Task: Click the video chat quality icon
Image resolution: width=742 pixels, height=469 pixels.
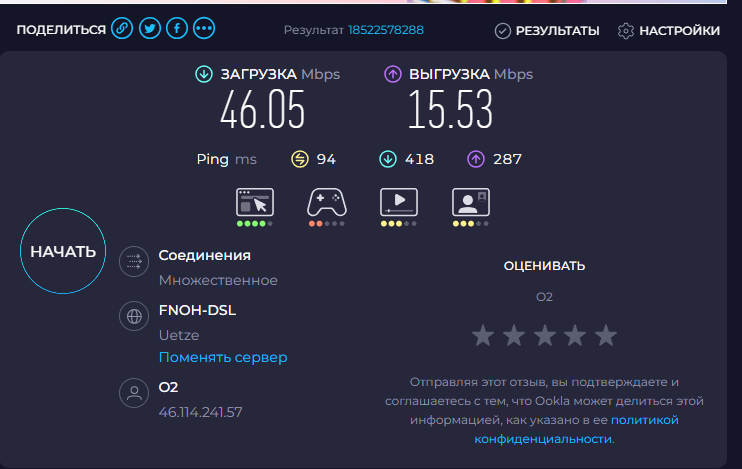Action: pos(470,203)
